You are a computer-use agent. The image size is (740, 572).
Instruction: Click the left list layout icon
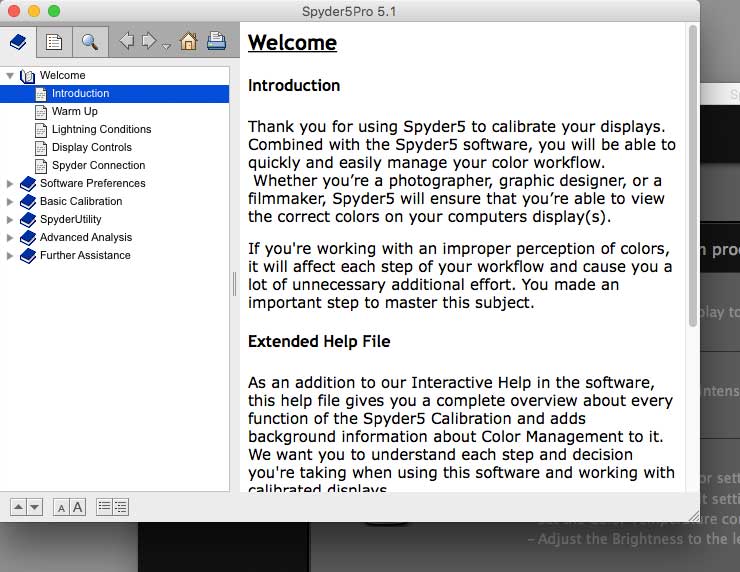104,507
